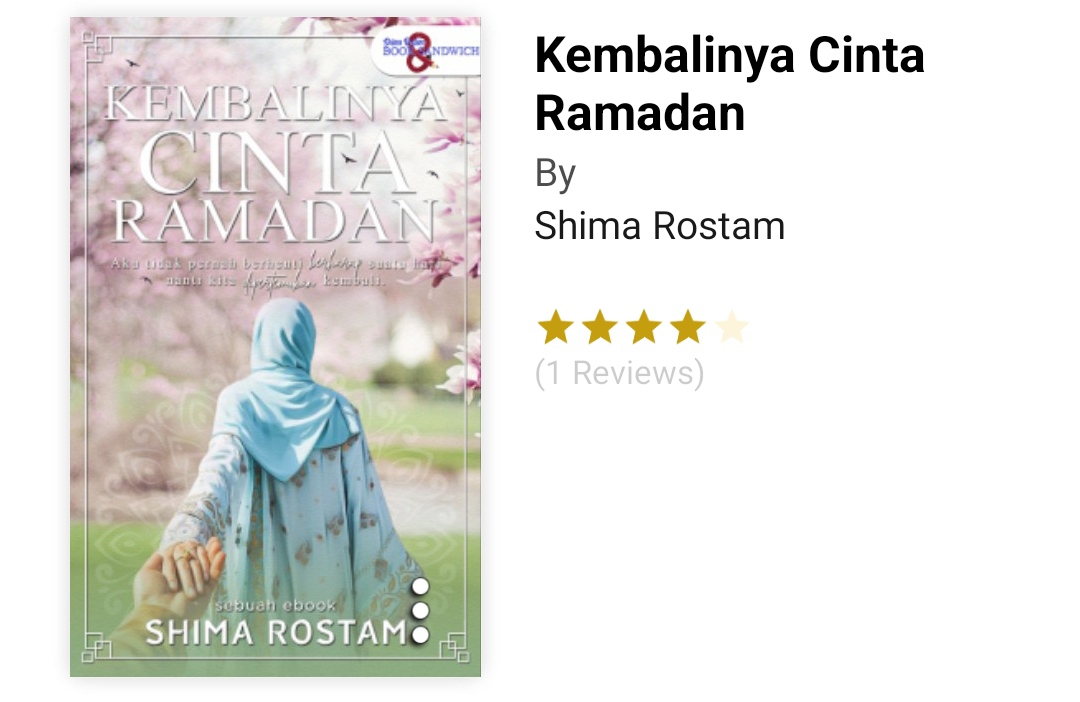The image size is (1080, 702).
Task: Open author Shima Rostam's page
Action: click(x=659, y=226)
